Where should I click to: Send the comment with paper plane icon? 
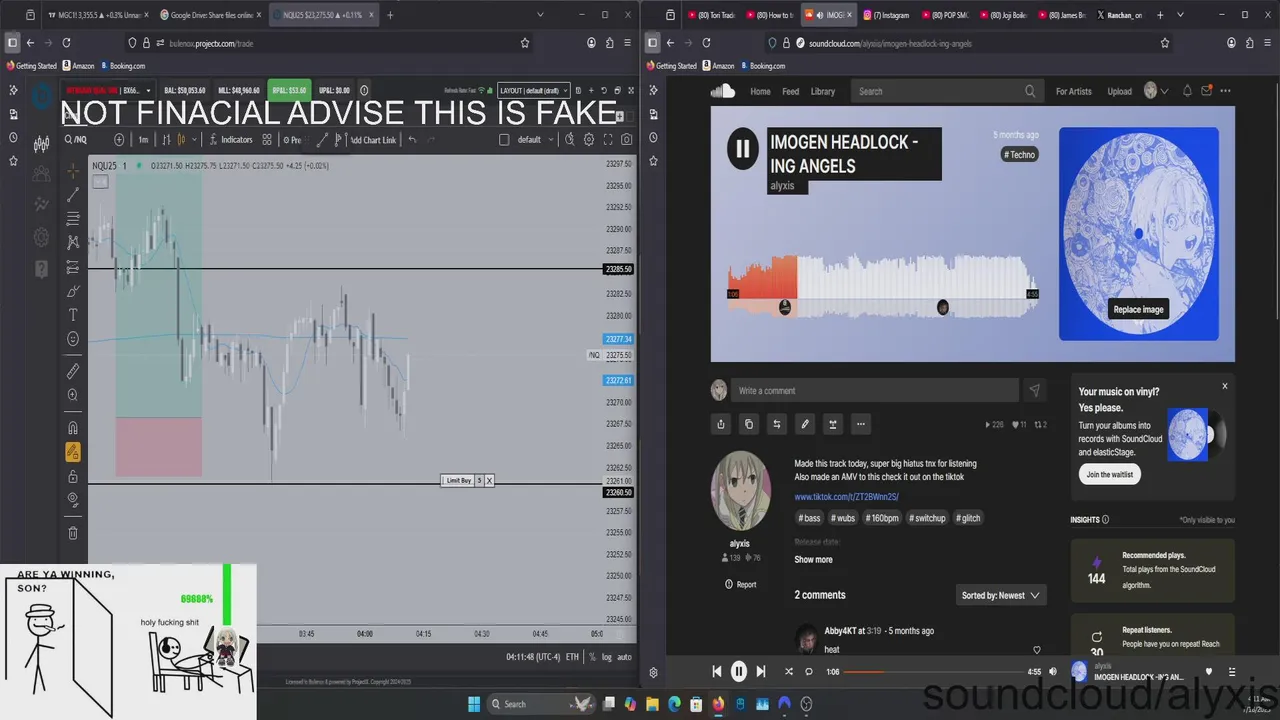[x=1034, y=390]
